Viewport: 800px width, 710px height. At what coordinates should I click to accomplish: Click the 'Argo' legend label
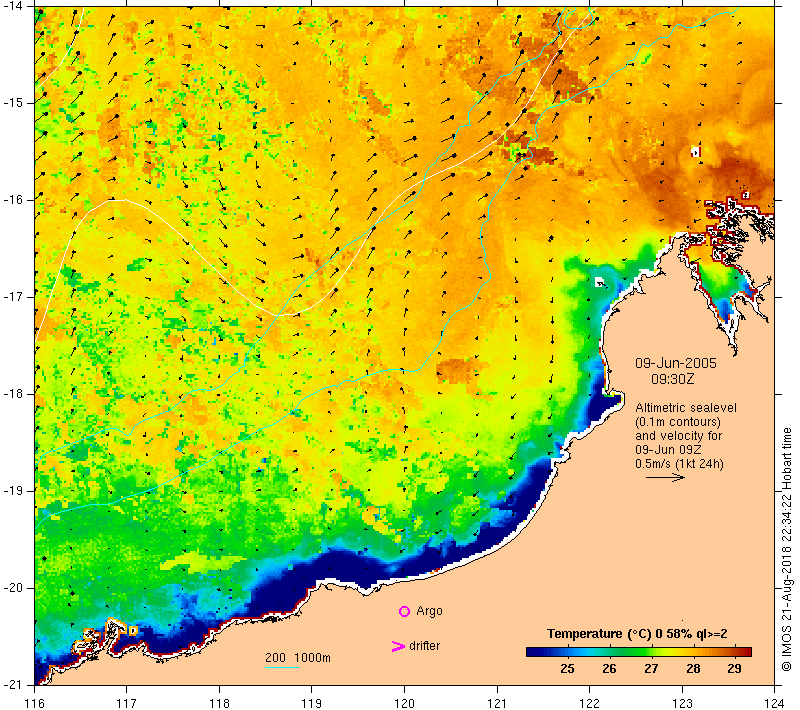pos(429,611)
